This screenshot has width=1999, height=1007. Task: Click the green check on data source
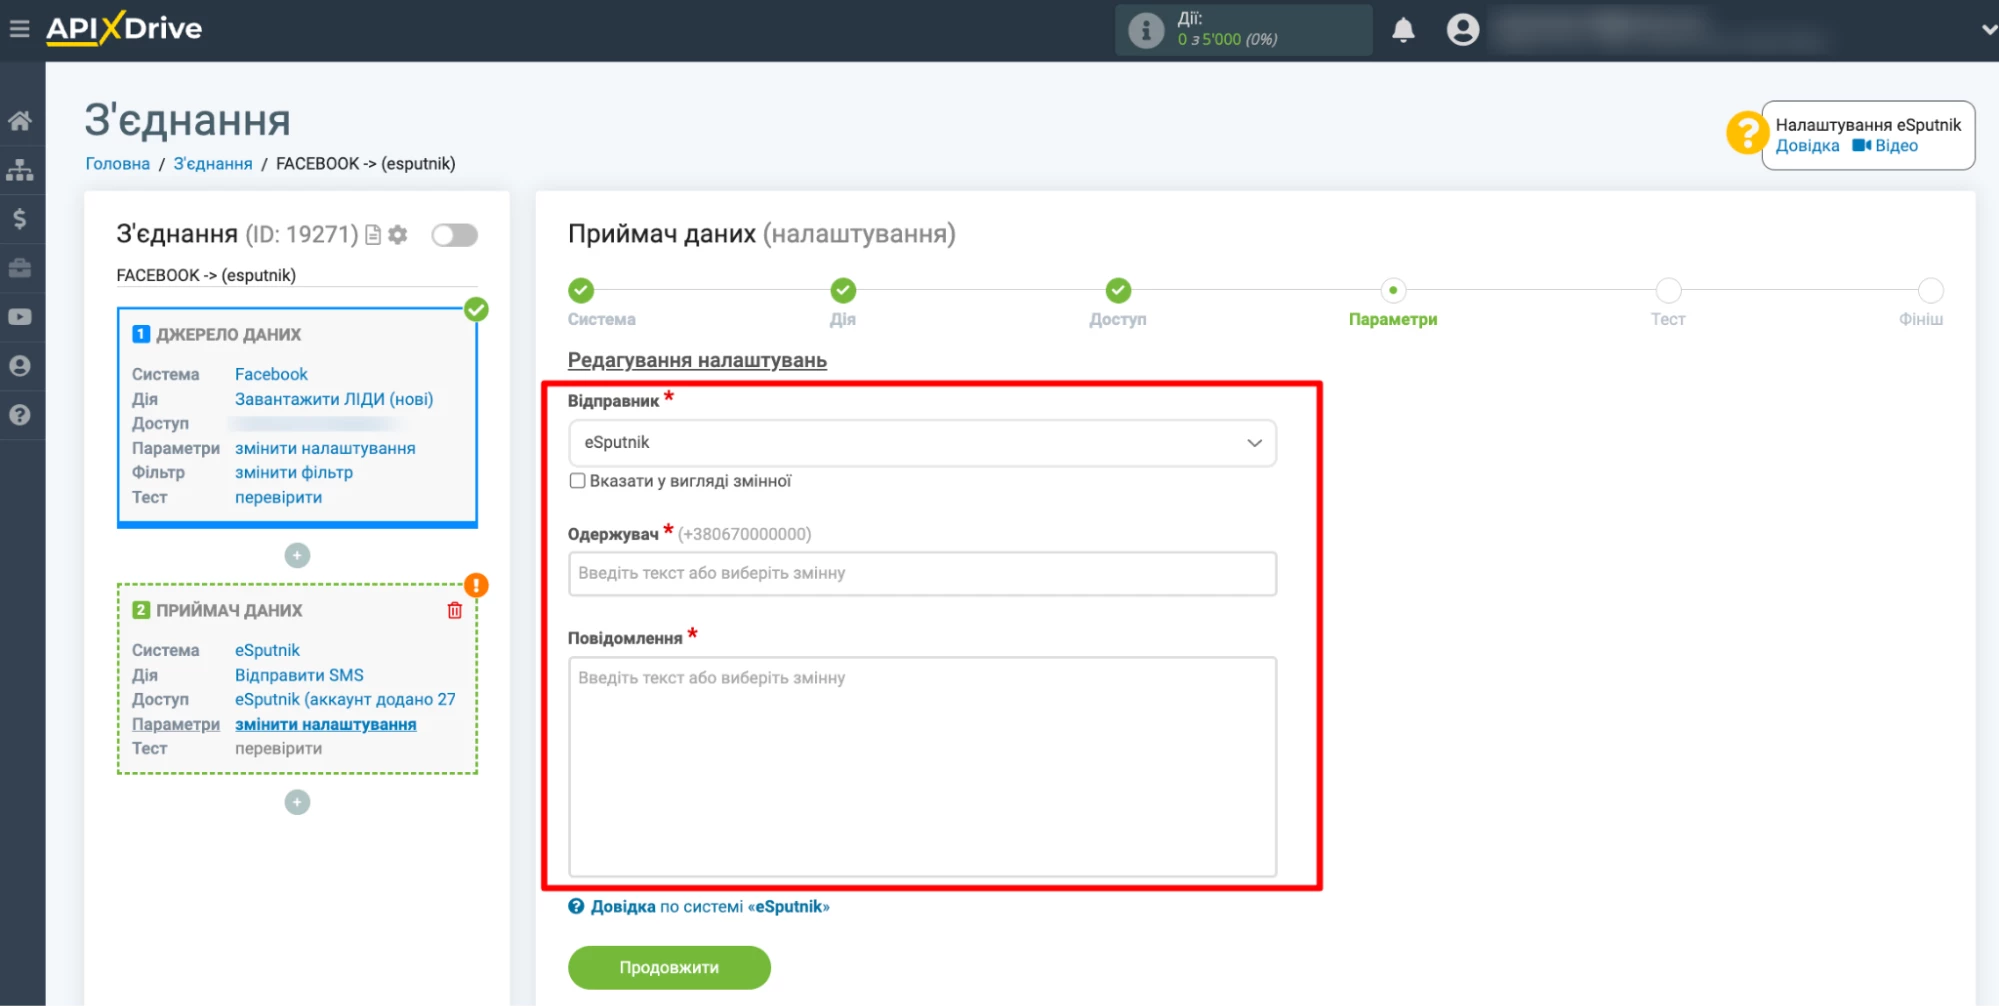(x=476, y=309)
